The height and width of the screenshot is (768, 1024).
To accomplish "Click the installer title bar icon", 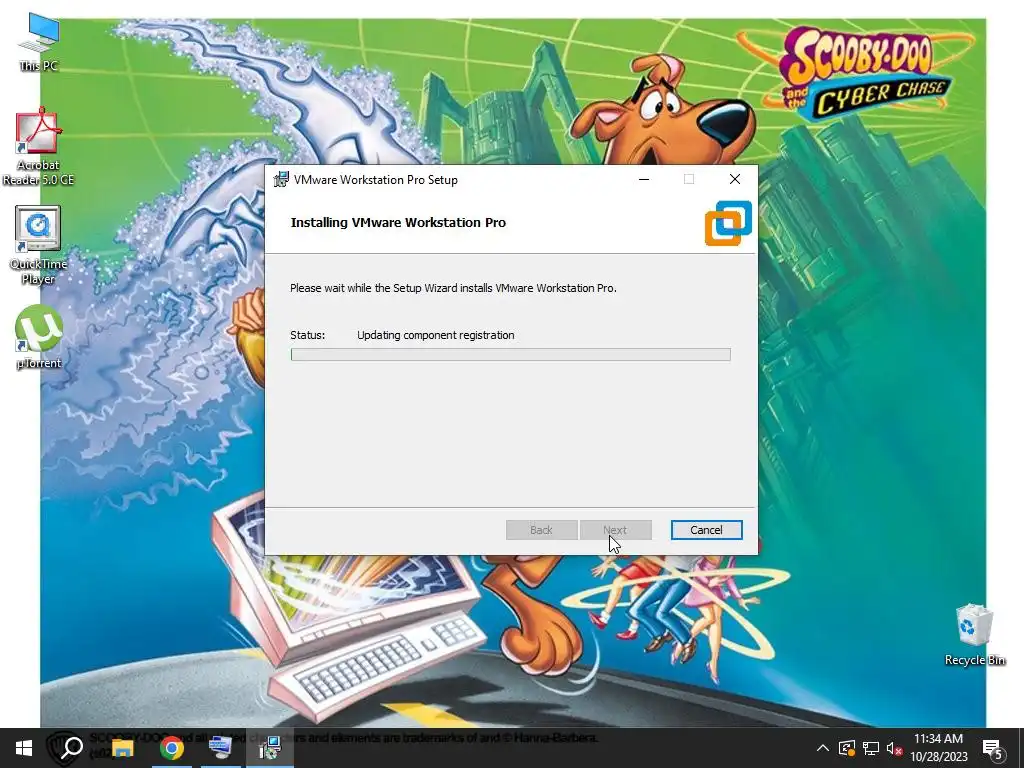I will pos(281,180).
